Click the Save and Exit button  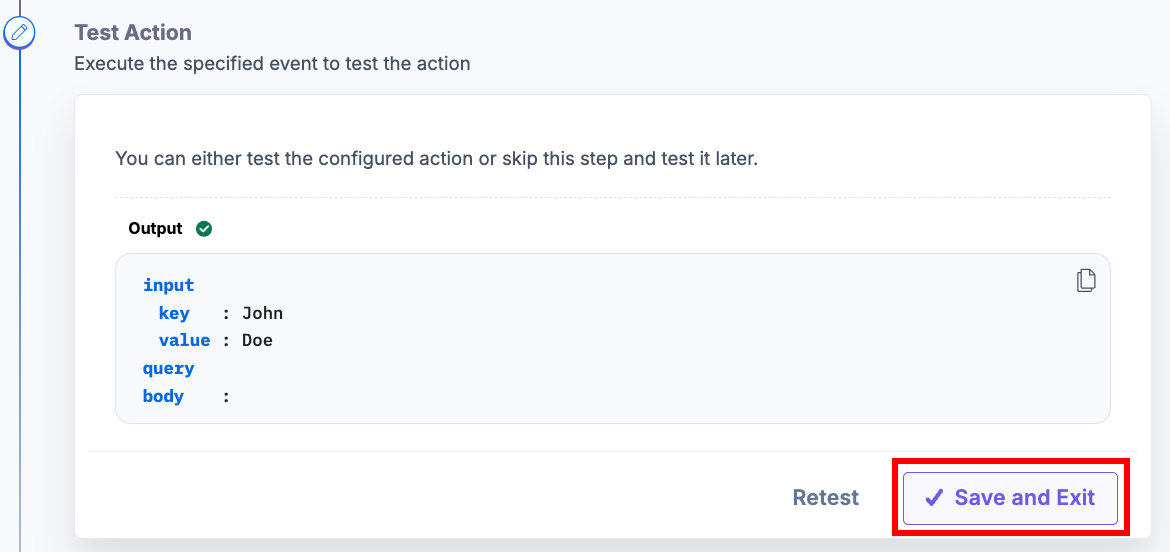tap(1010, 498)
